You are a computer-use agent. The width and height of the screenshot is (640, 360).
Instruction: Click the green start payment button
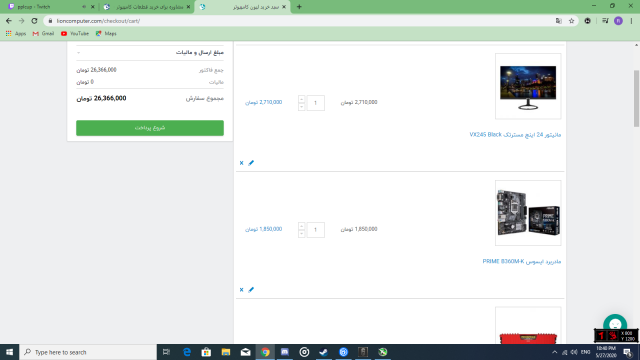click(x=150, y=128)
